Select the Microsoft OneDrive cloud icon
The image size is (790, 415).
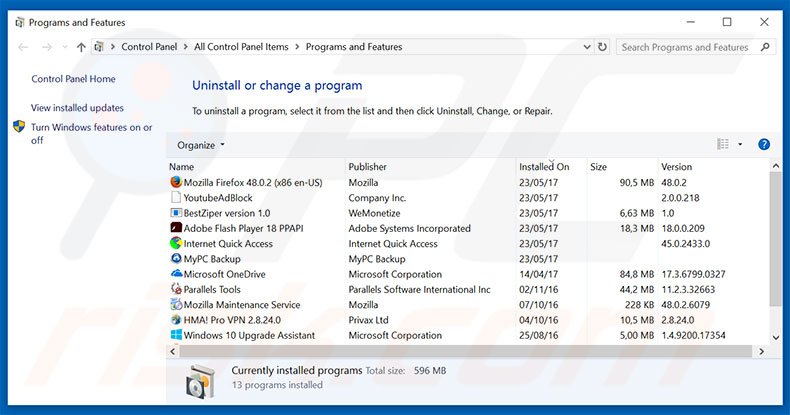(x=176, y=274)
